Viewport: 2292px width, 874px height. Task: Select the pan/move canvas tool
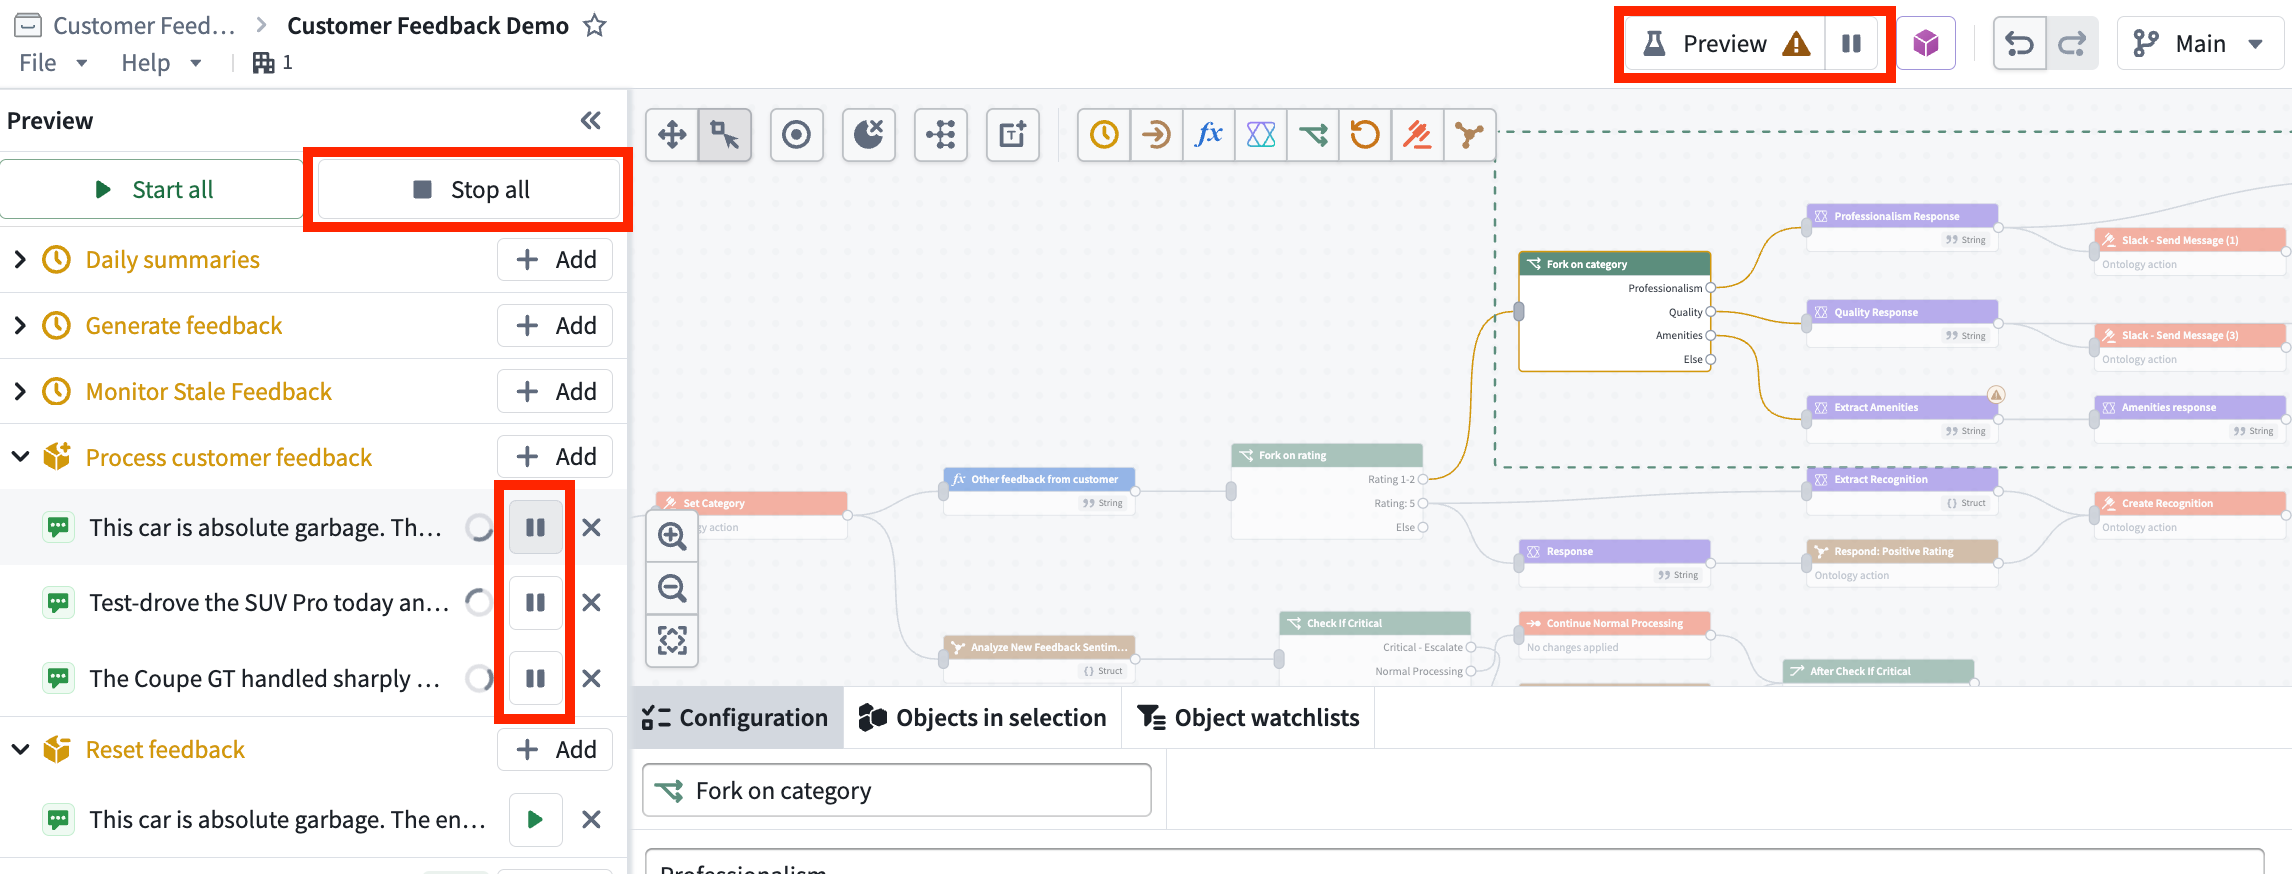point(672,135)
